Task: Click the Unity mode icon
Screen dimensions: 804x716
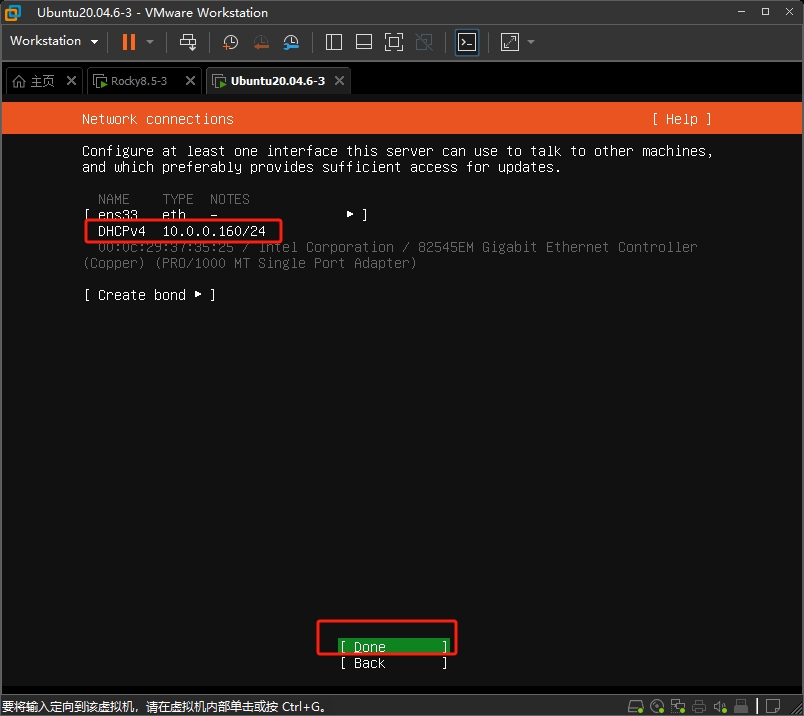Action: (424, 42)
